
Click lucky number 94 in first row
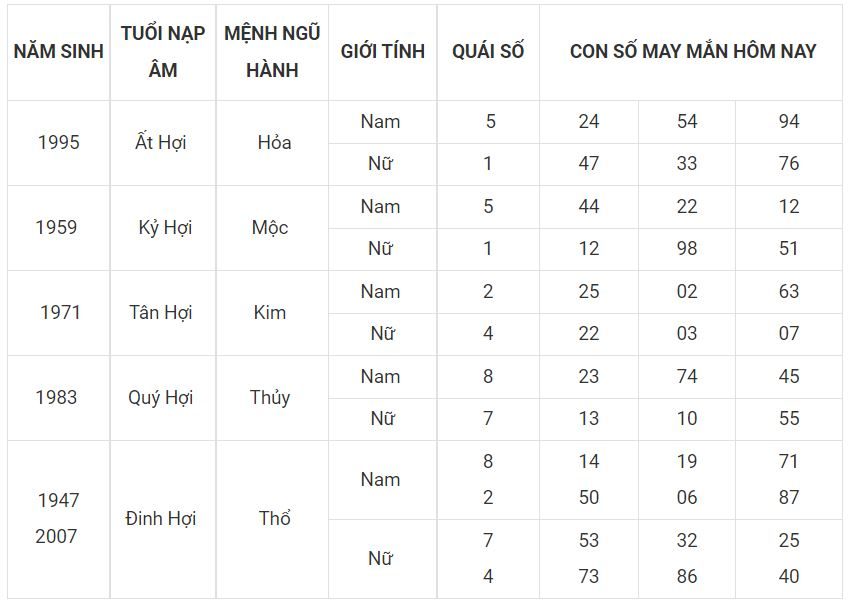788,122
